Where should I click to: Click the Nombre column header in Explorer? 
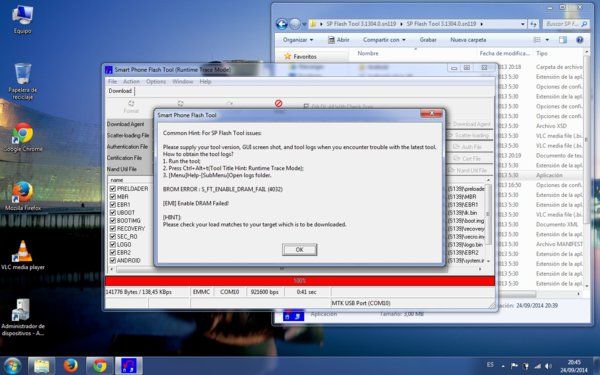coord(368,54)
